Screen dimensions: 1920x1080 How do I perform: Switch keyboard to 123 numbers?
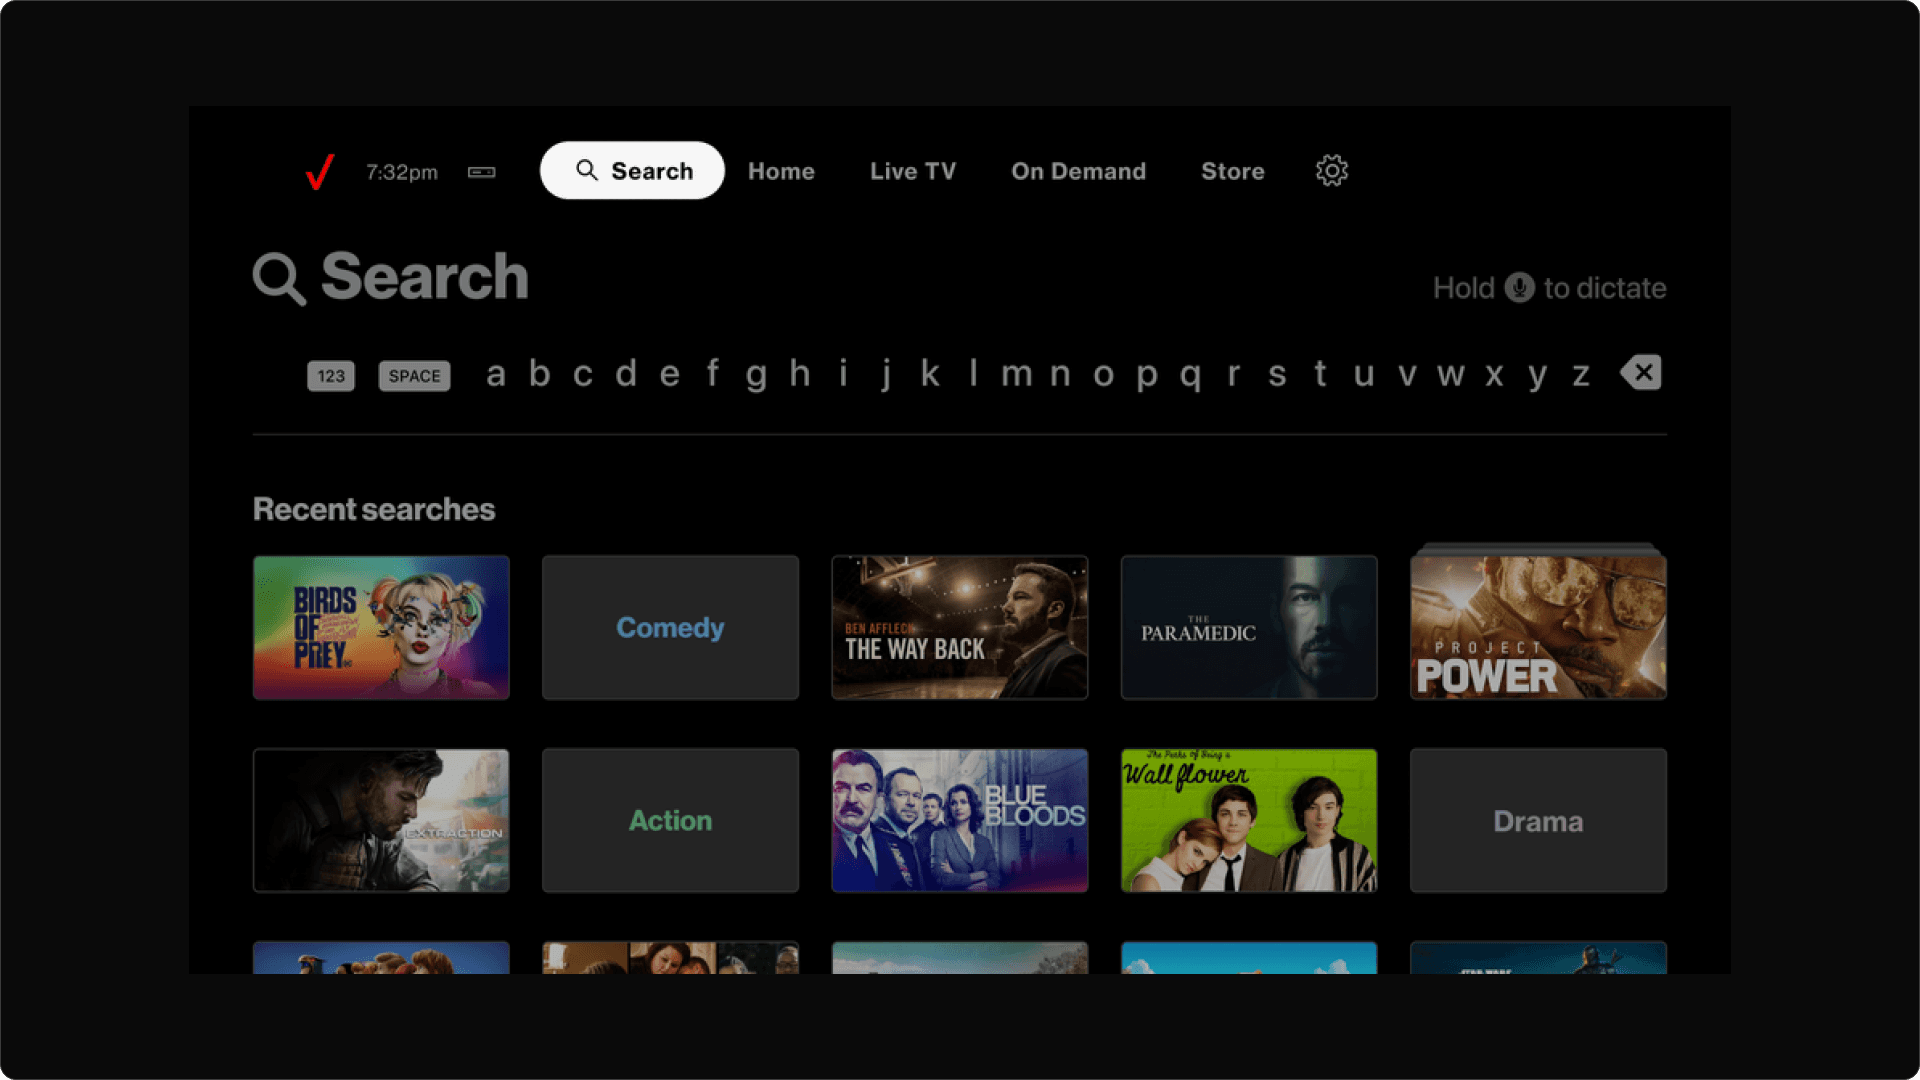click(x=331, y=376)
